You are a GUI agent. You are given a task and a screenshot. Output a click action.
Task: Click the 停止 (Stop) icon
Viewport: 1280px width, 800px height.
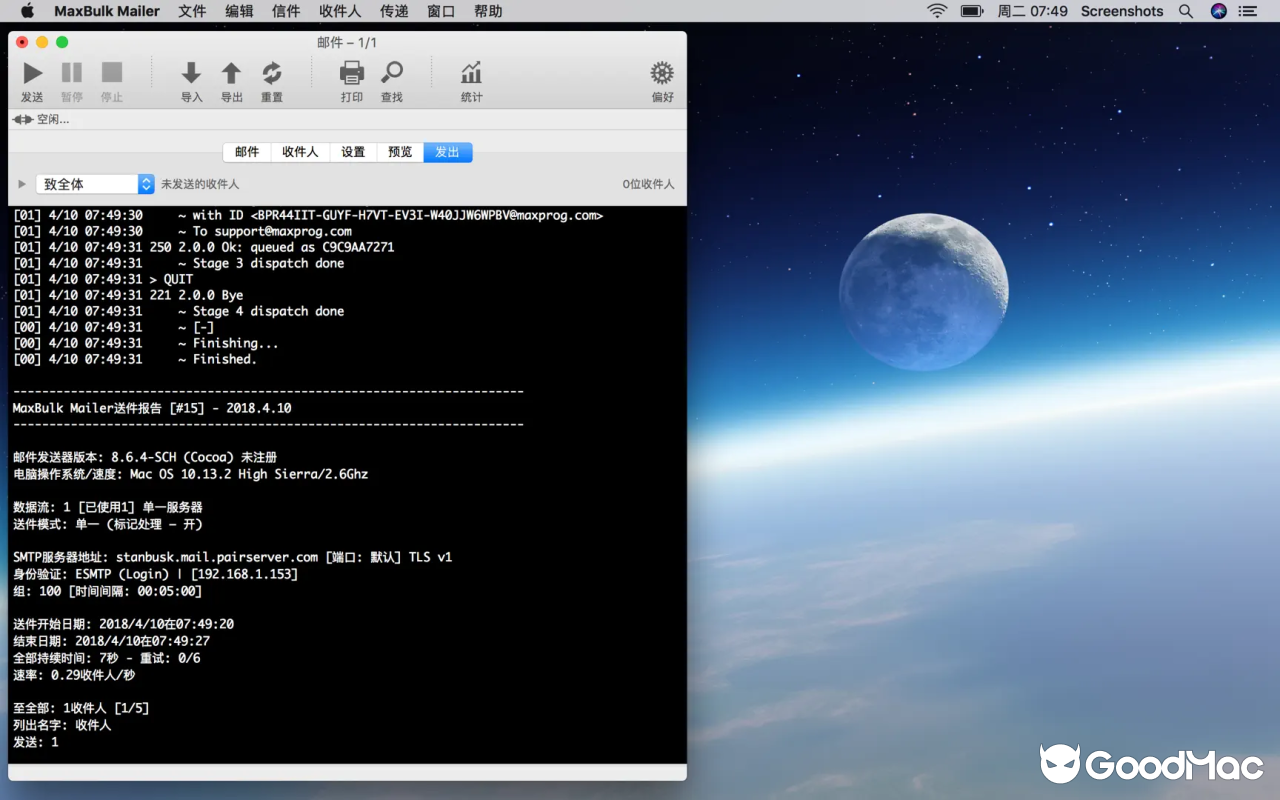click(110, 72)
